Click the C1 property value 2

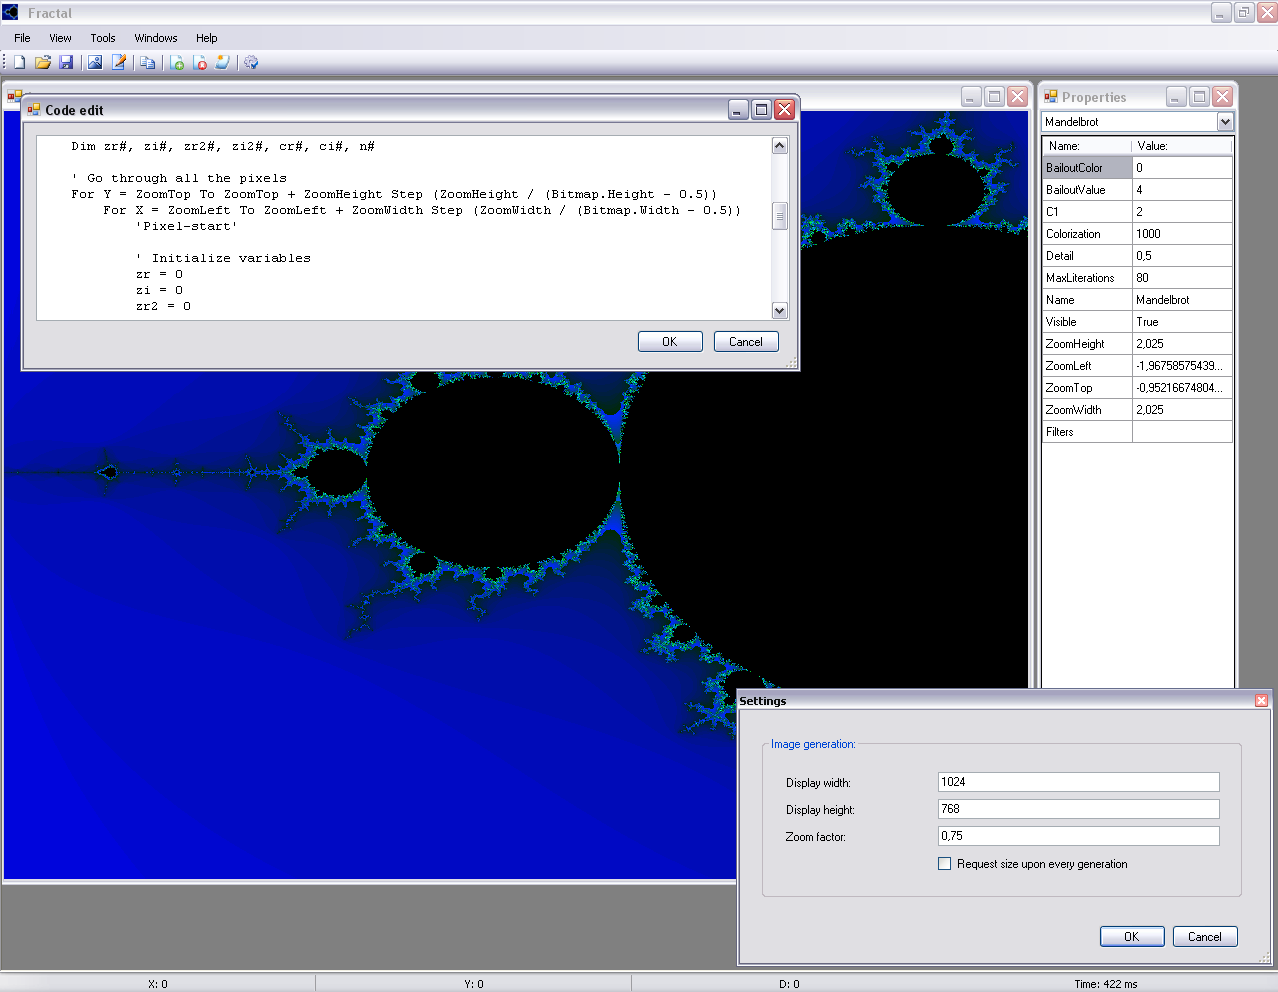tap(1182, 212)
